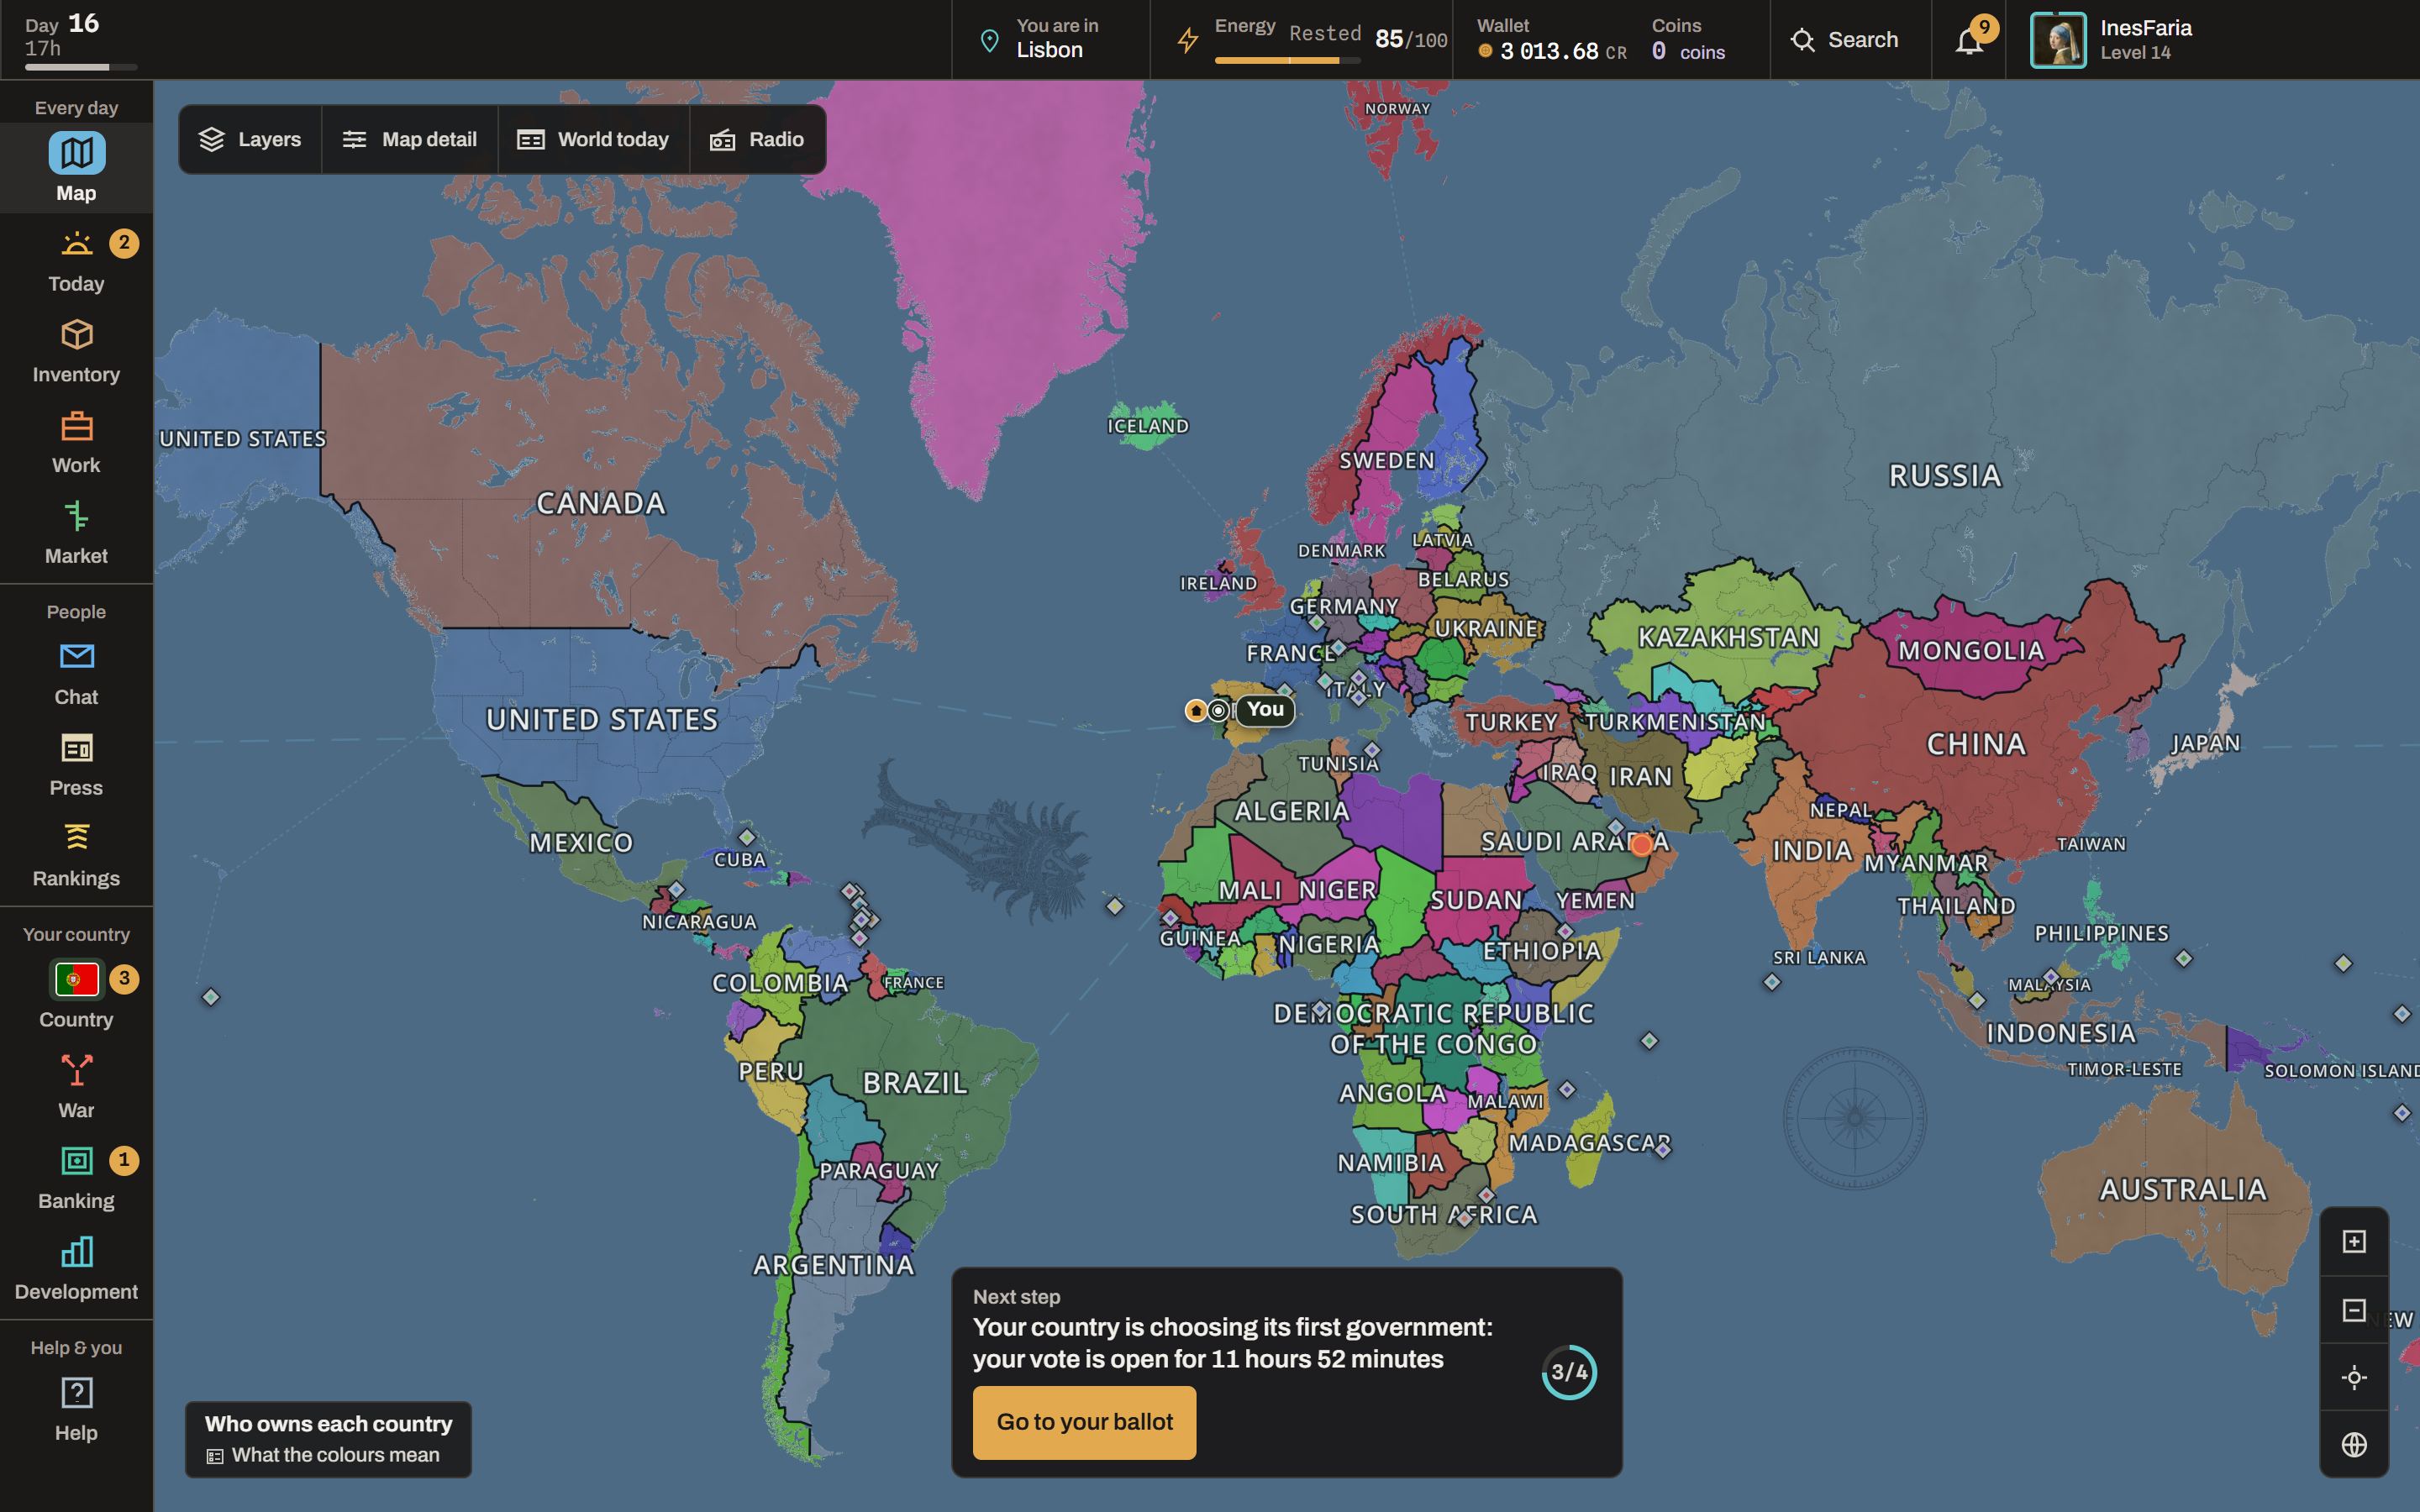This screenshot has width=2420, height=1512.
Task: Click the 3/4 step progress ring
Action: click(x=1569, y=1372)
